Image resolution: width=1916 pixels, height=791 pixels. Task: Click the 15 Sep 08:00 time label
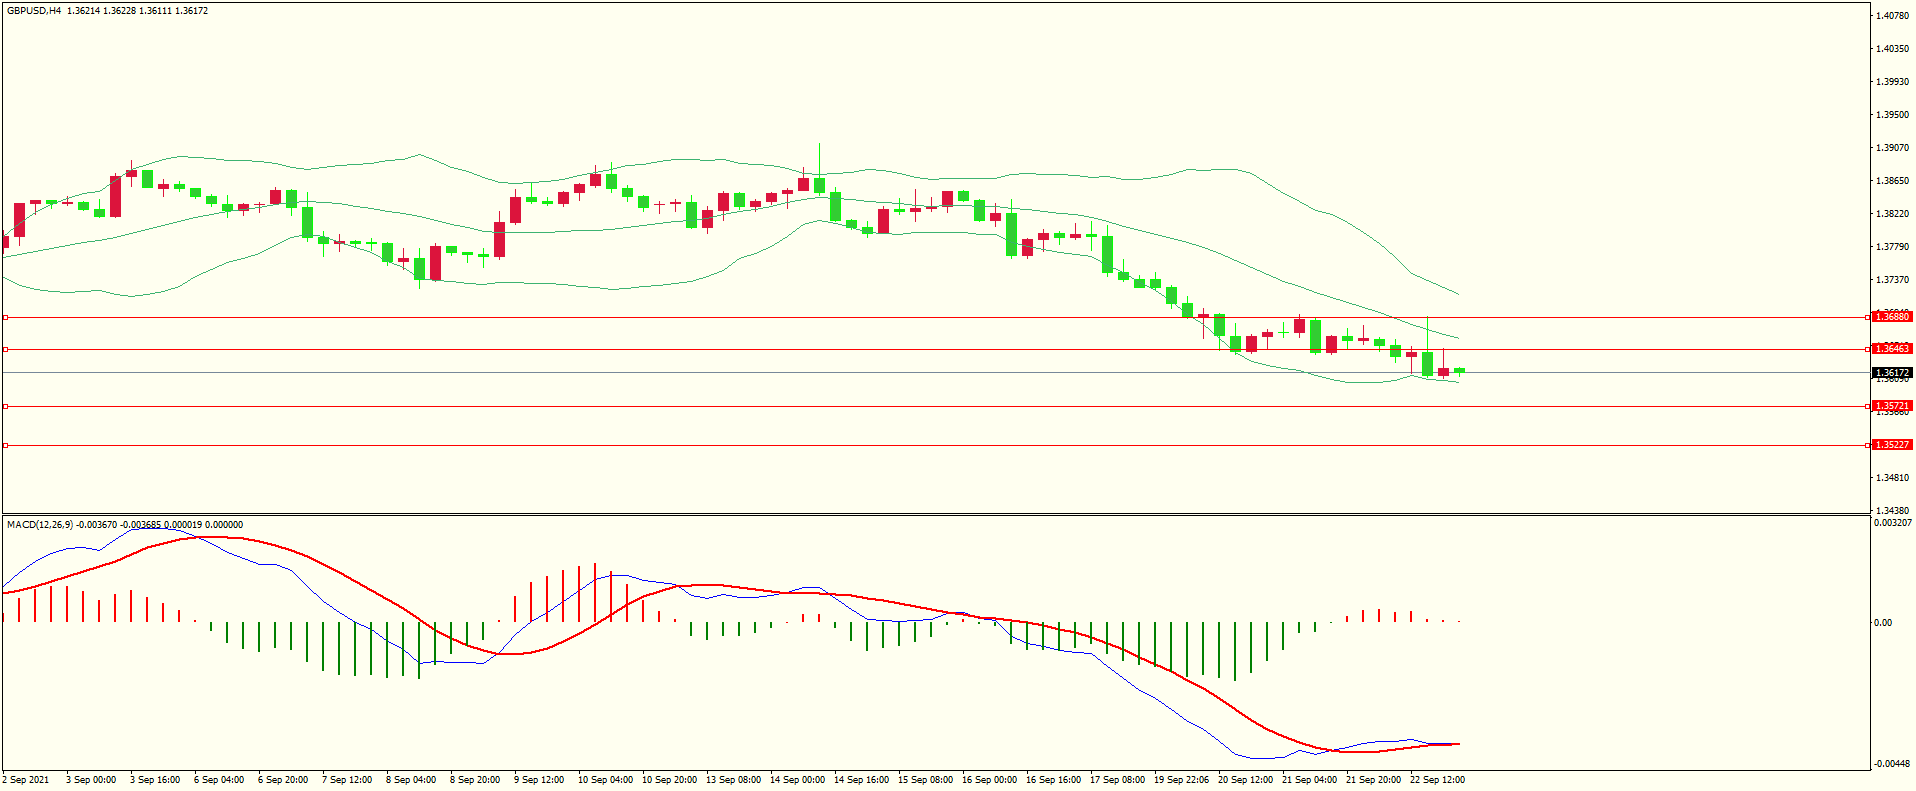click(x=925, y=780)
